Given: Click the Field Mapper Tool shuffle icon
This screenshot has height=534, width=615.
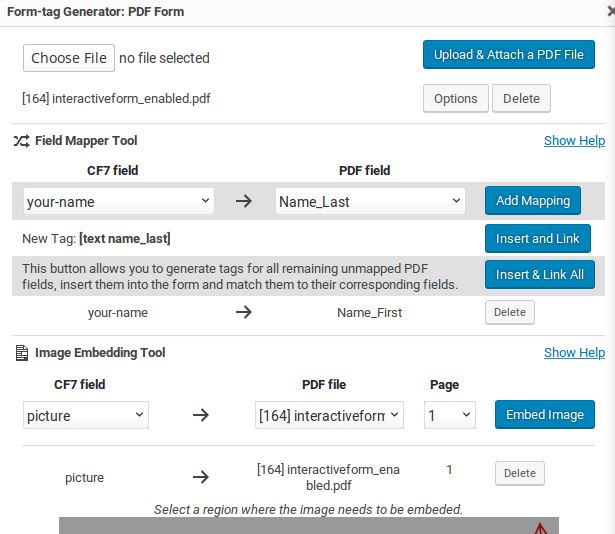Looking at the screenshot, I should tap(22, 140).
